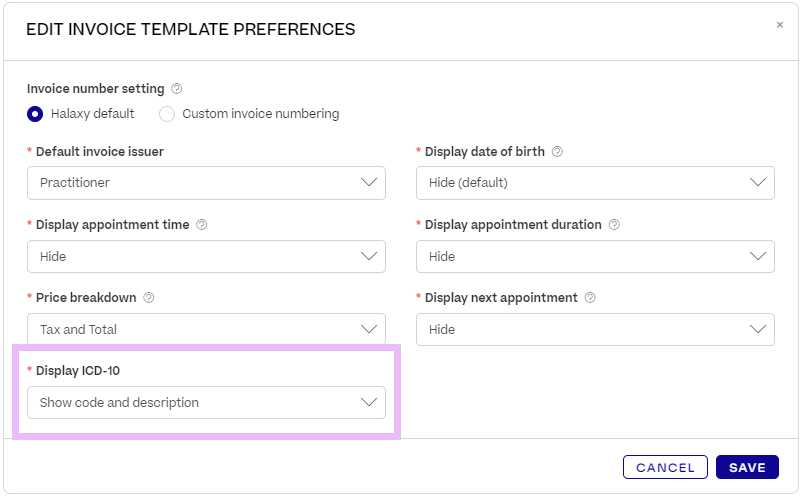Open Price breakdown dropdown showing Tax and Total

(206, 329)
